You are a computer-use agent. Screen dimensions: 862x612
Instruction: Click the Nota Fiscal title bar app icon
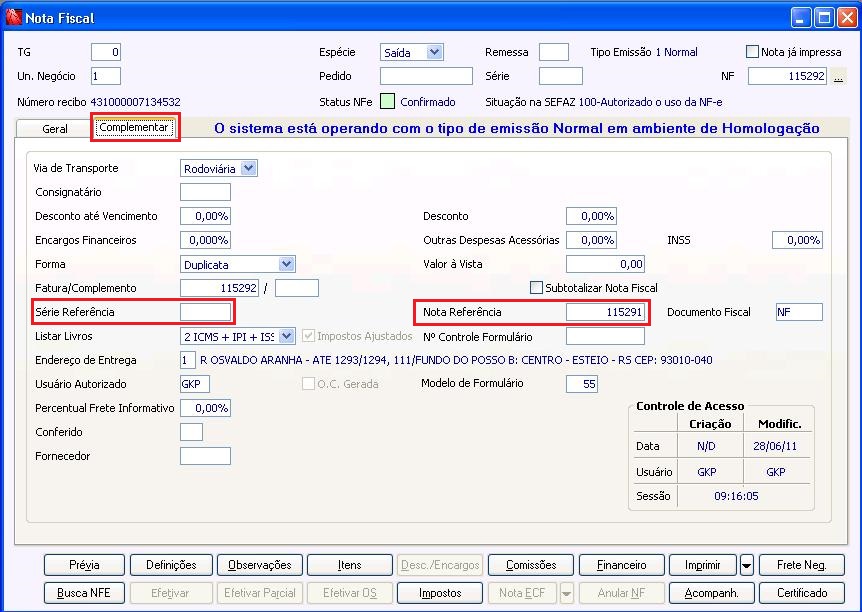[x=13, y=17]
